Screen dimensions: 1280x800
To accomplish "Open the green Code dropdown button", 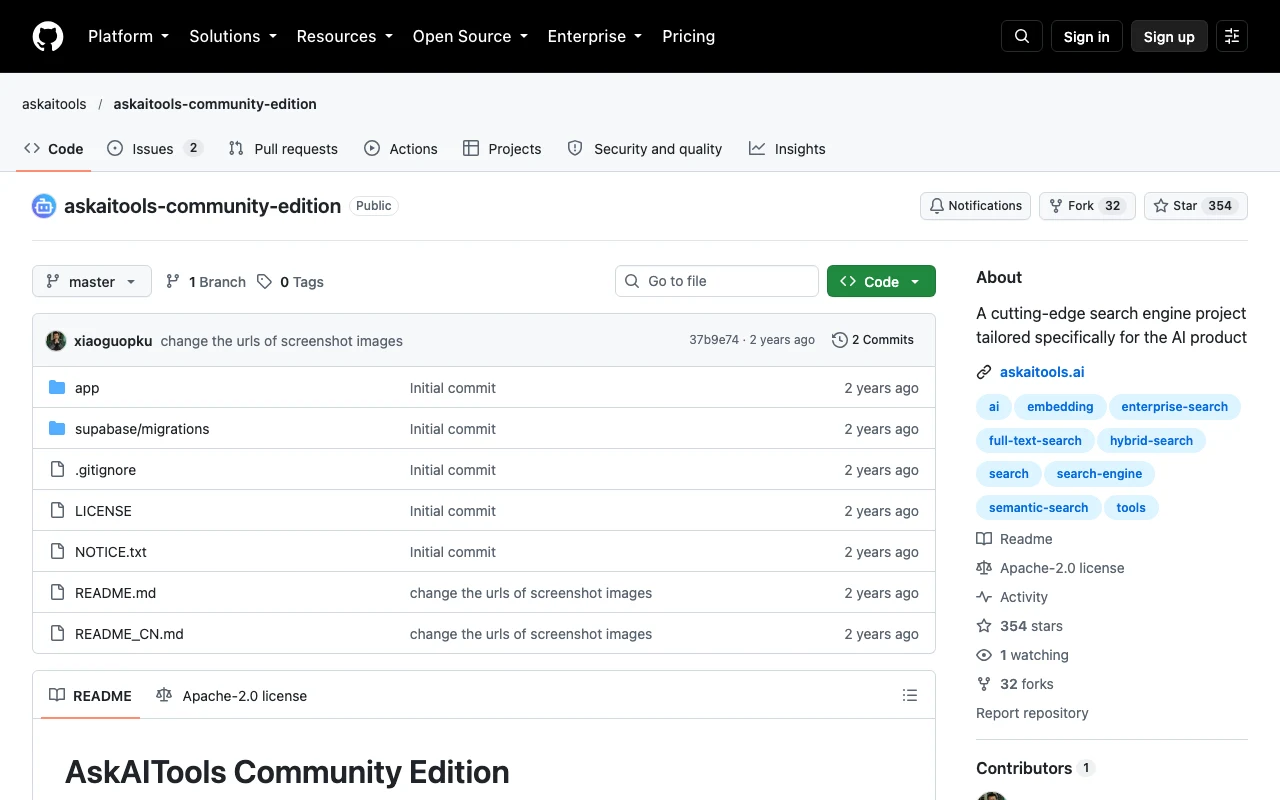I will pos(881,282).
